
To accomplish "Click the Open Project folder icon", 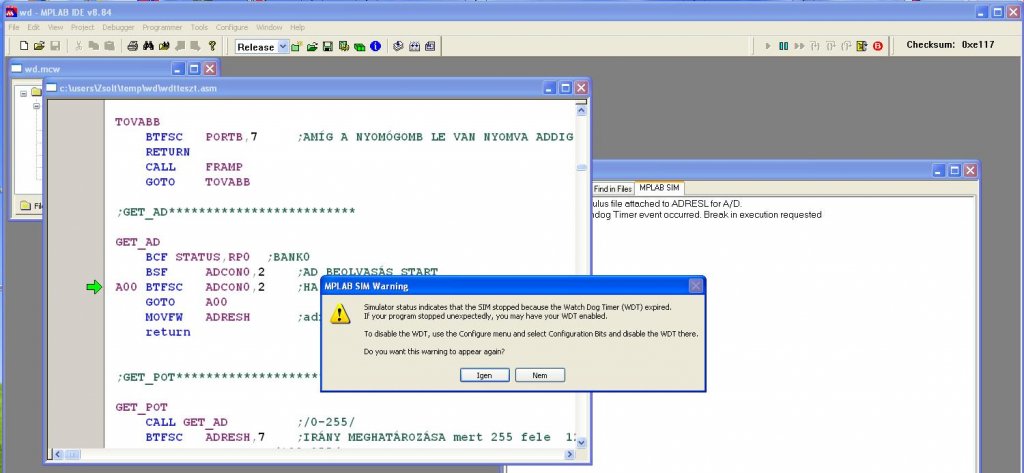I will coord(312,46).
